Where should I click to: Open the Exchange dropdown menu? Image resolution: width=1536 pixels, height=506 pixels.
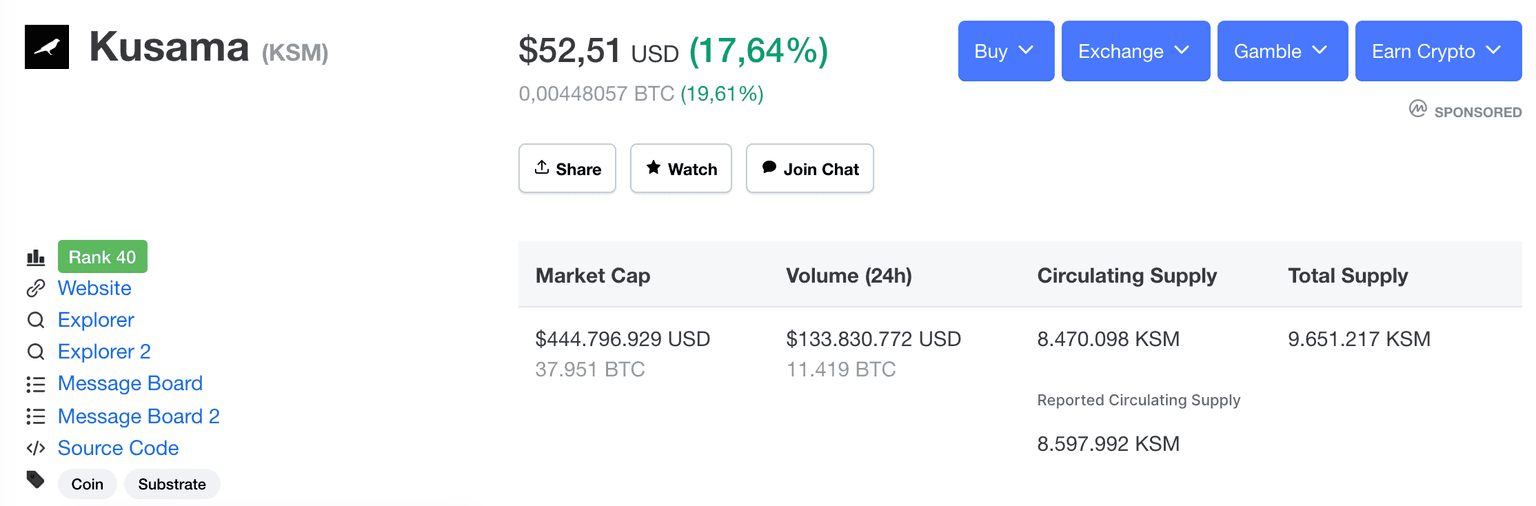[1135, 51]
